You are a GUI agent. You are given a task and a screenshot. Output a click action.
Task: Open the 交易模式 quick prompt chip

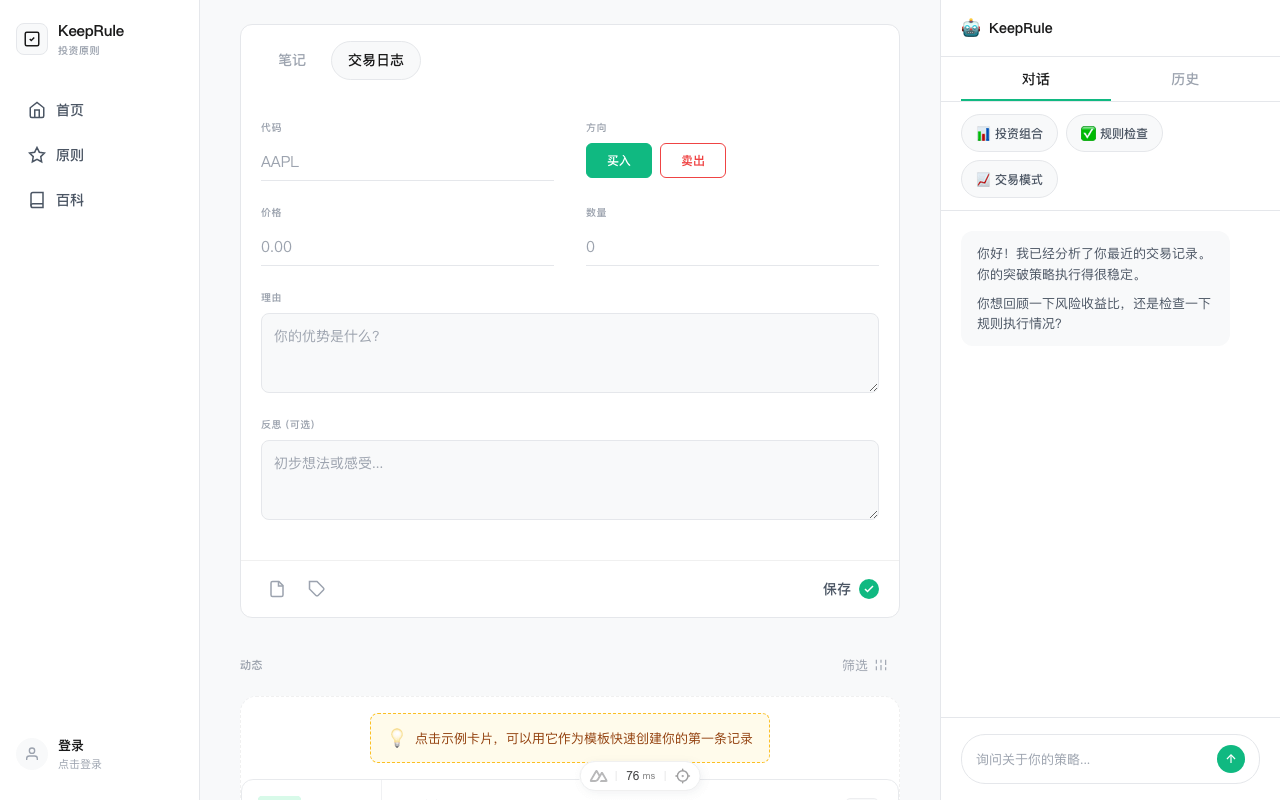pos(1009,179)
